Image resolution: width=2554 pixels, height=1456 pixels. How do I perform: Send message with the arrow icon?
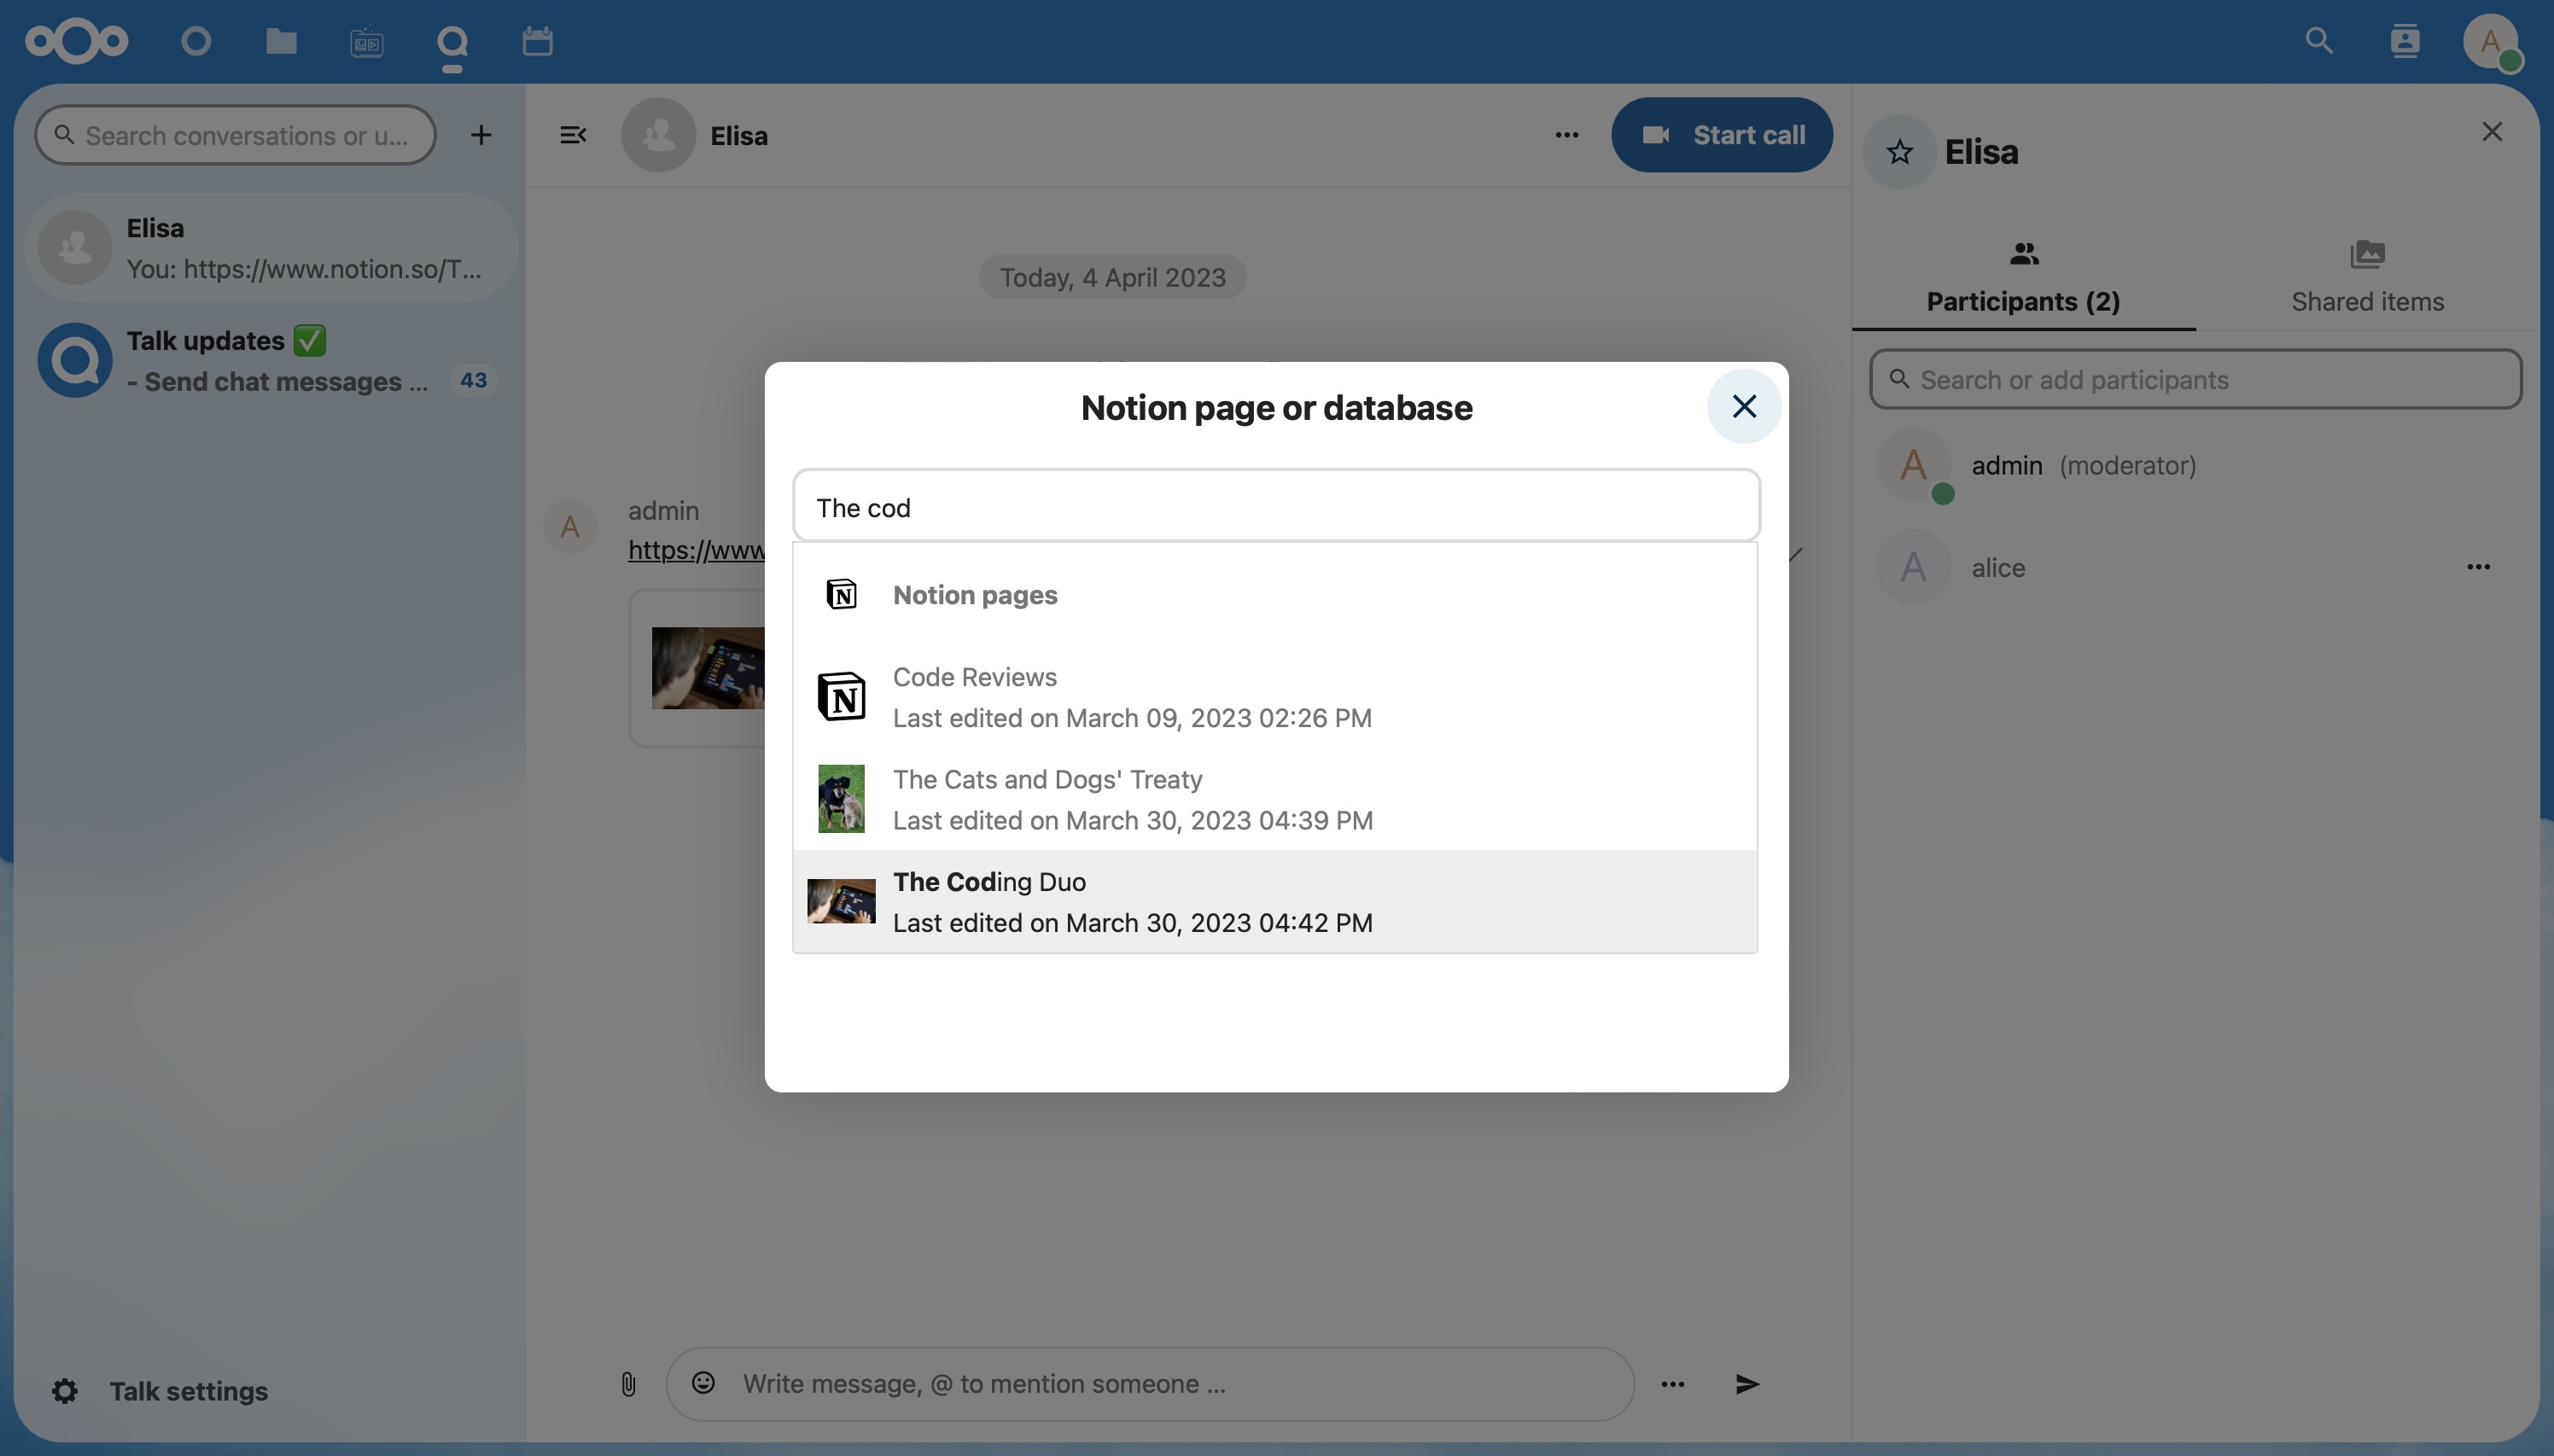pyautogui.click(x=1747, y=1384)
